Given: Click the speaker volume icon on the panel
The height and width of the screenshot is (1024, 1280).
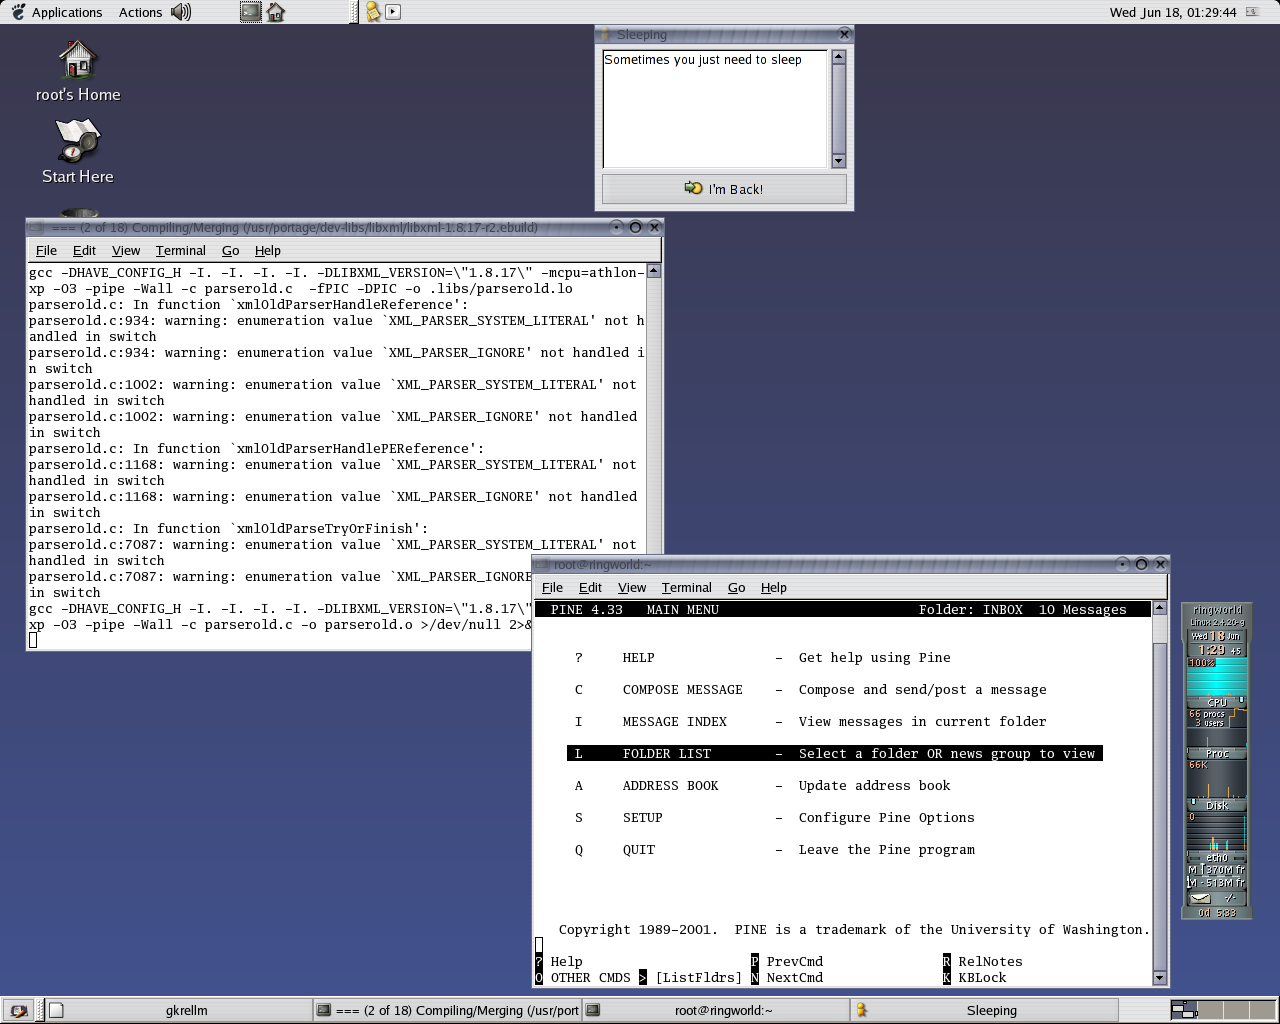Looking at the screenshot, I should click(180, 12).
